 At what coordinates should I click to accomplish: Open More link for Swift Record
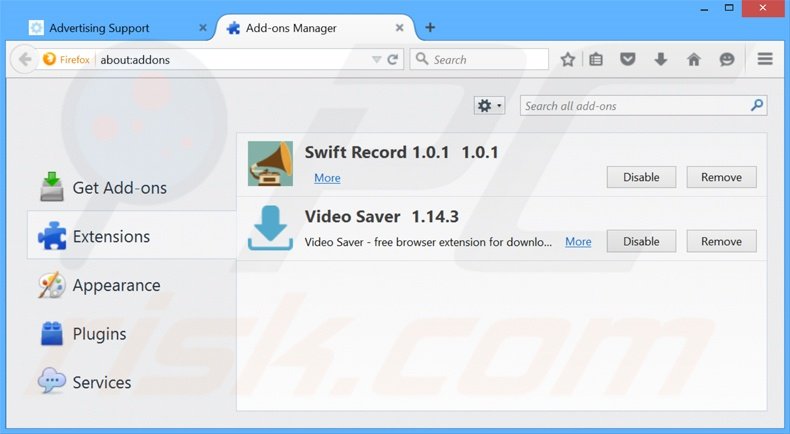(x=327, y=178)
